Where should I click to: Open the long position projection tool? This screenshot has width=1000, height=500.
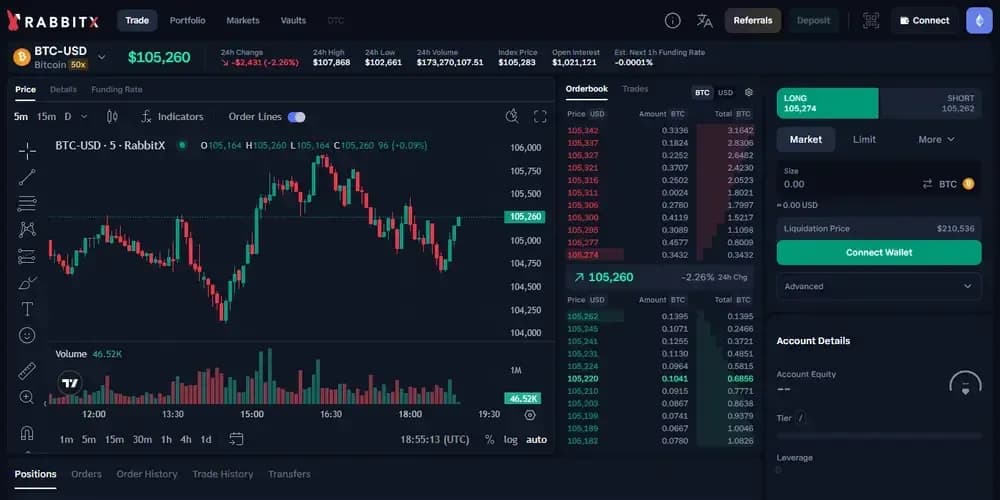point(27,256)
